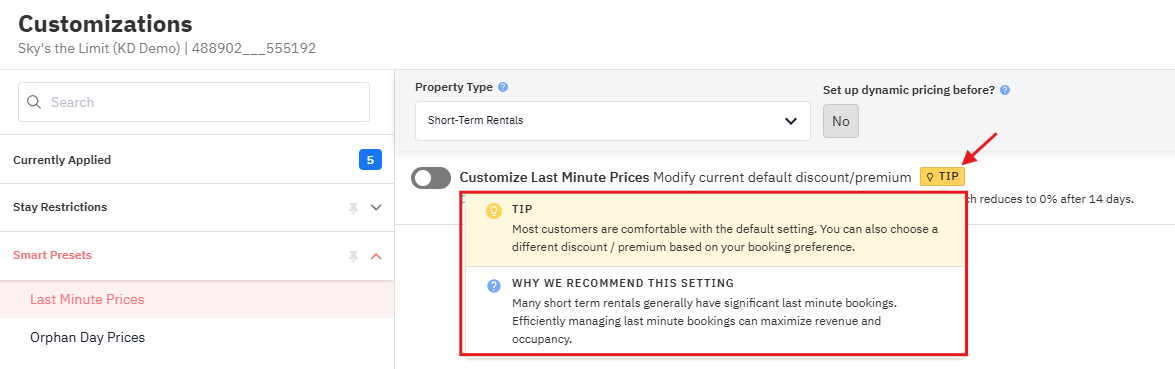Image resolution: width=1175 pixels, height=369 pixels.
Task: Click the blue question icon in recommendation section
Action: point(494,286)
